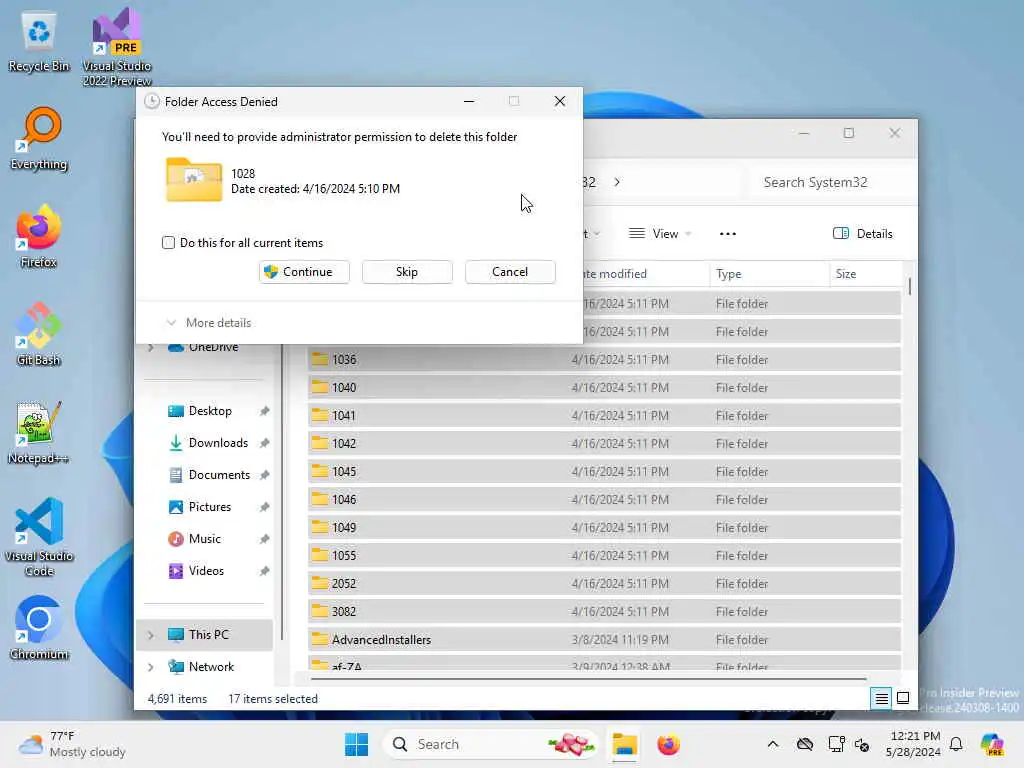Click the display/network tray icon
Viewport: 1024px width, 768px height.
pos(836,744)
